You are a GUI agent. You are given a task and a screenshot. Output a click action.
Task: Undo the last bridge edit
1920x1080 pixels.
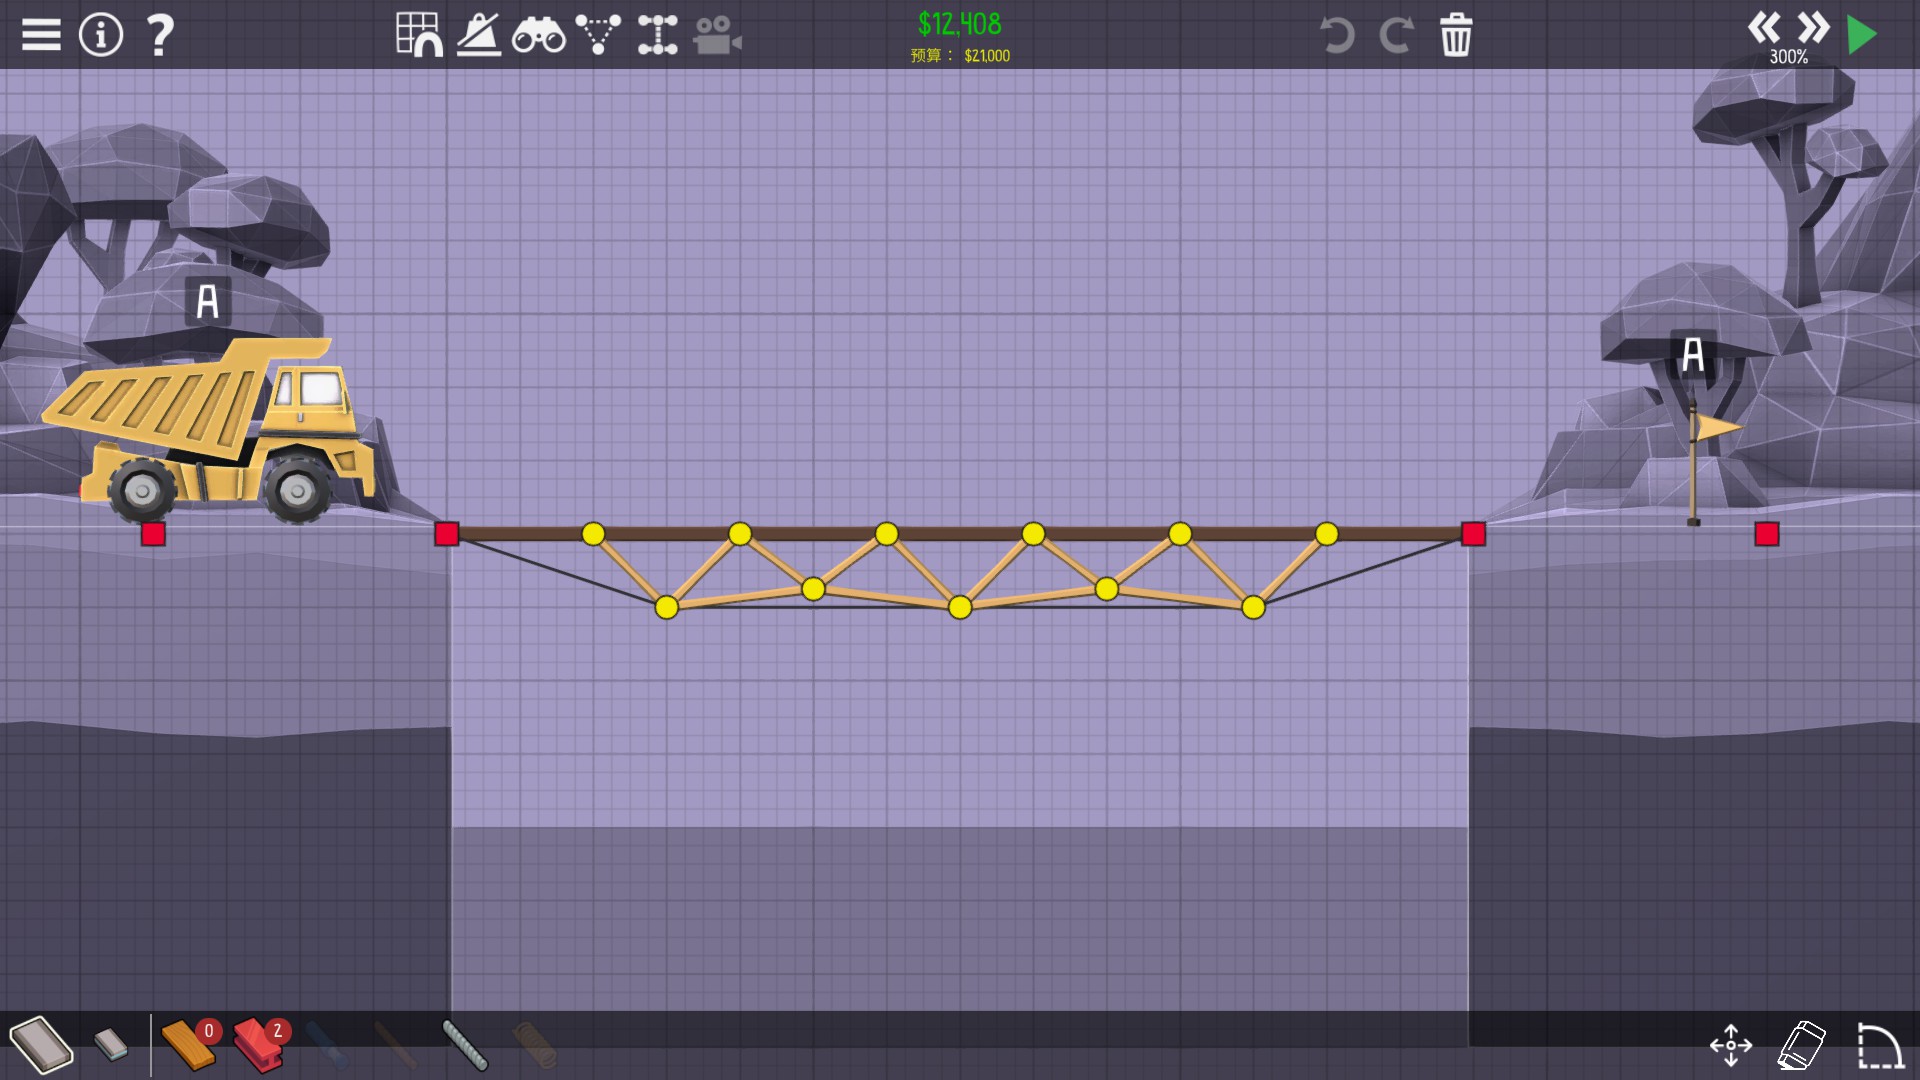(1337, 35)
